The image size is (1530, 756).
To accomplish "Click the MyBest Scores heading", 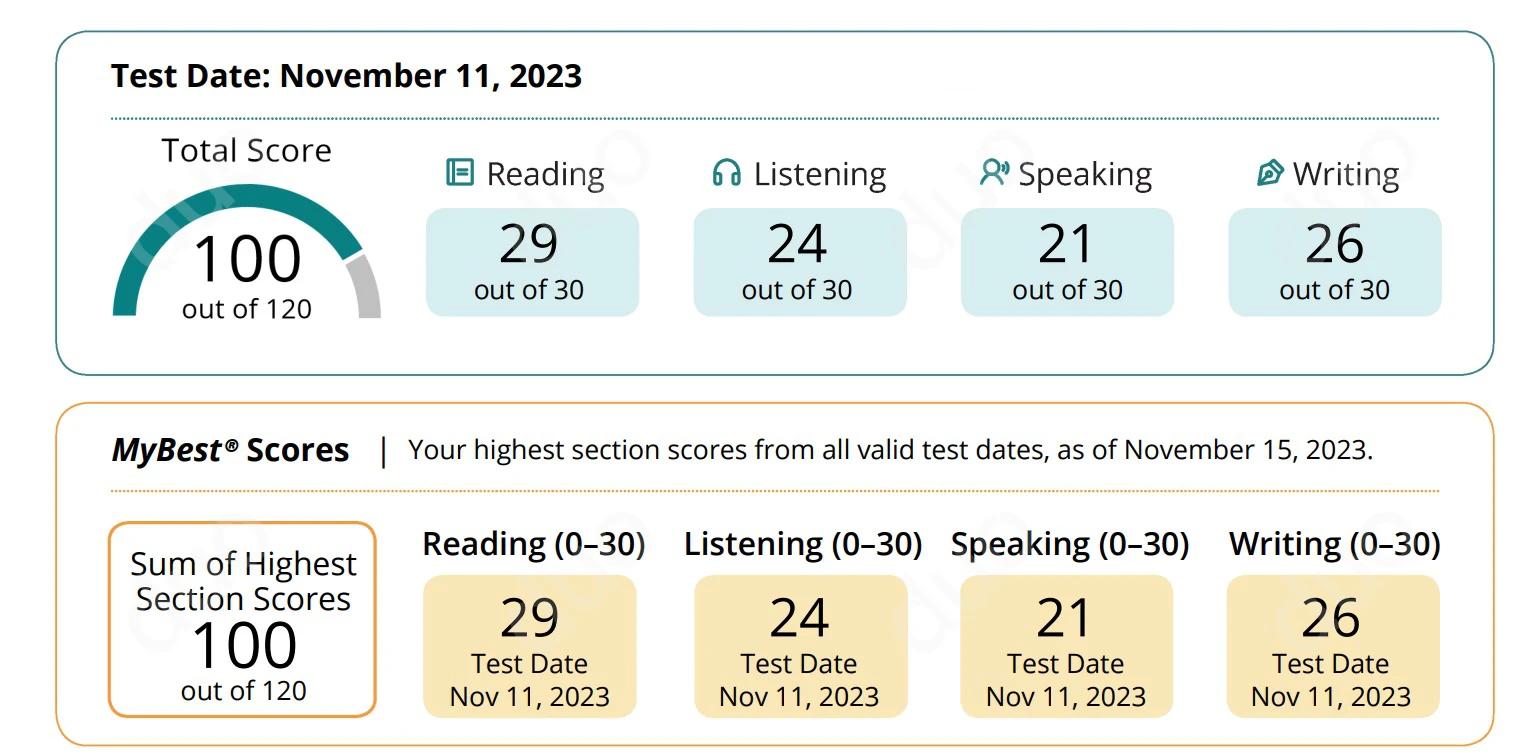I will point(230,450).
